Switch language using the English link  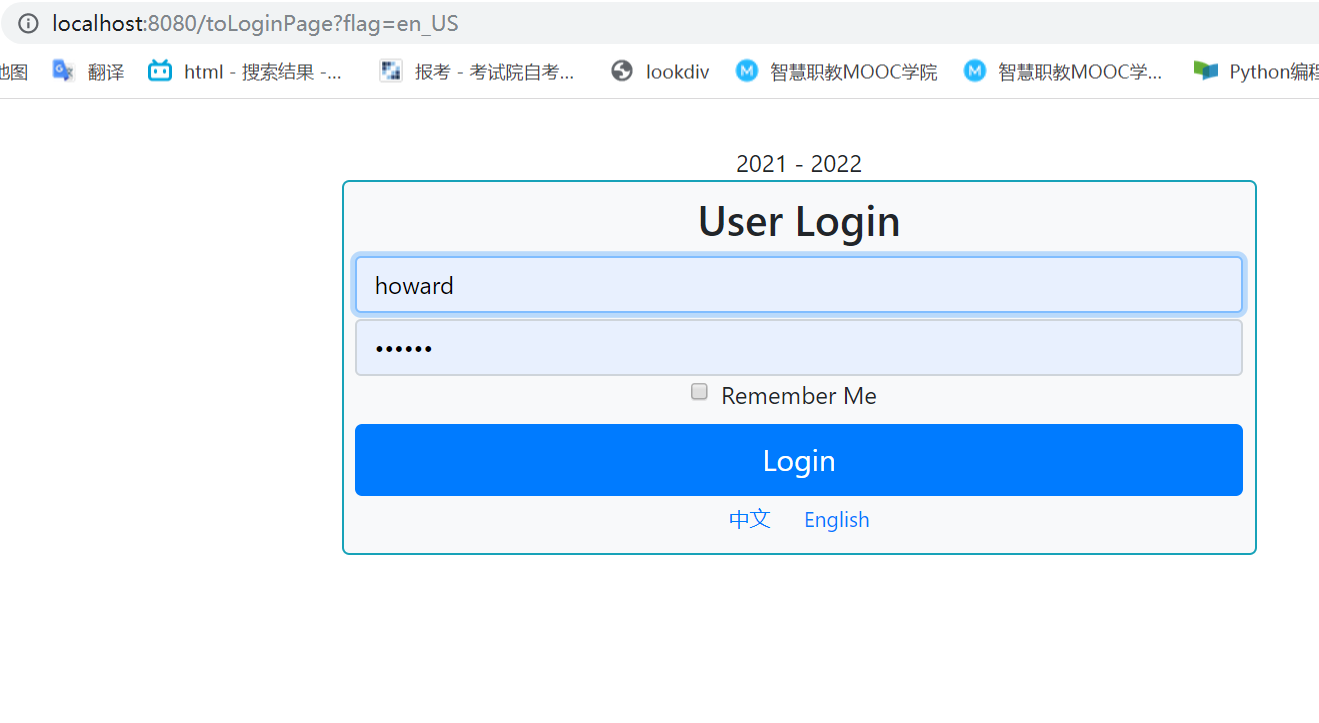point(836,519)
